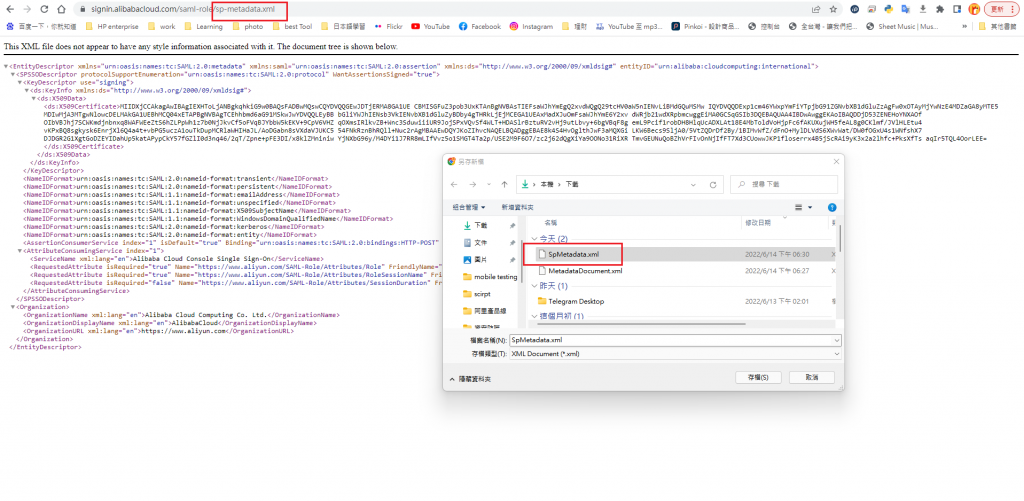Open the Google Translate extension icon

(906, 9)
